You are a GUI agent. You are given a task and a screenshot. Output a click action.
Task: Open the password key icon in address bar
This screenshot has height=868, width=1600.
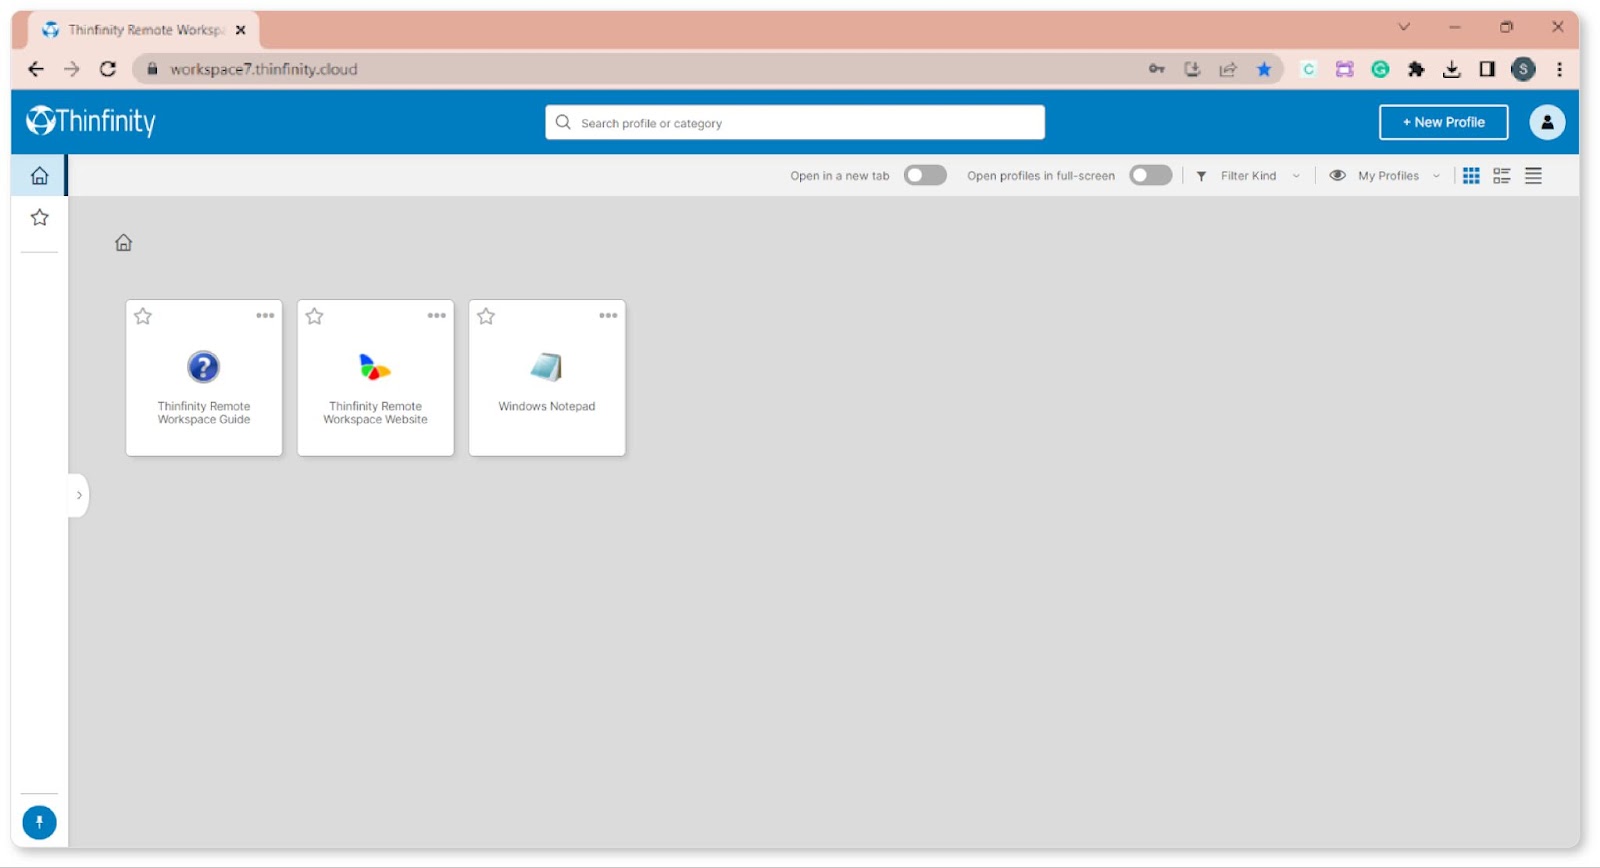[1157, 69]
